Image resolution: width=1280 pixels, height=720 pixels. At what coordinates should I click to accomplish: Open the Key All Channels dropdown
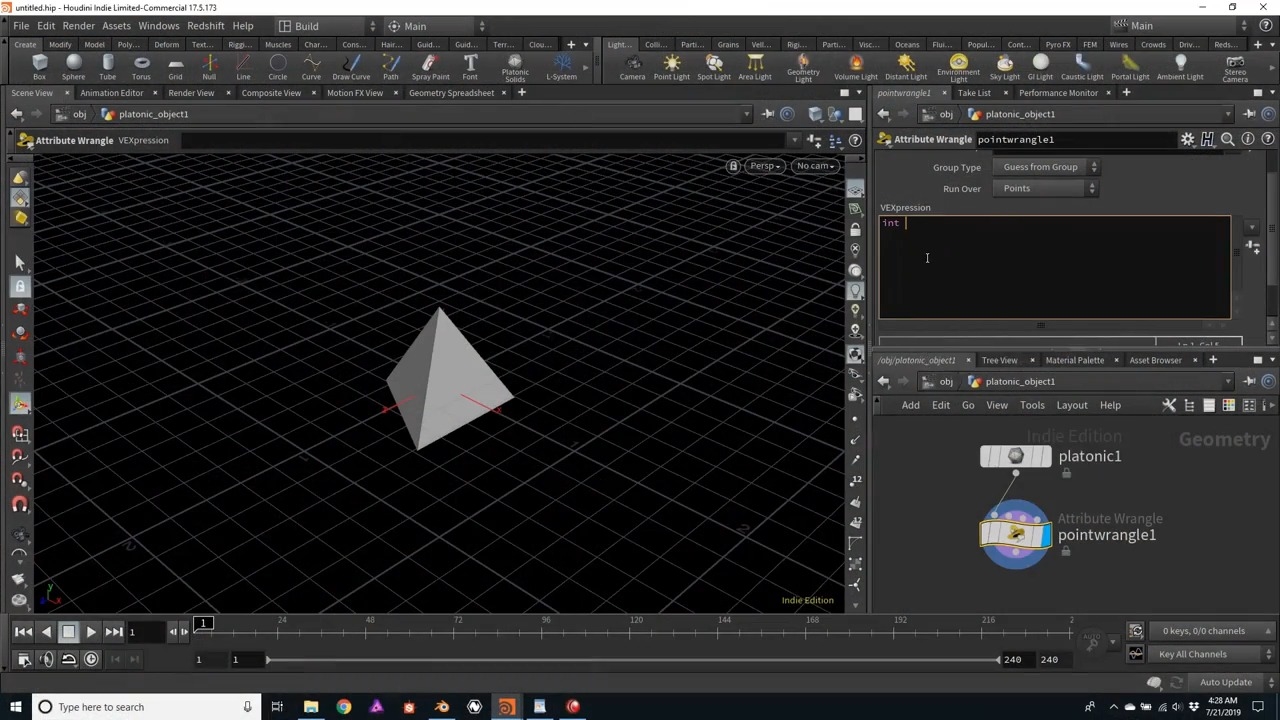tap(1212, 654)
